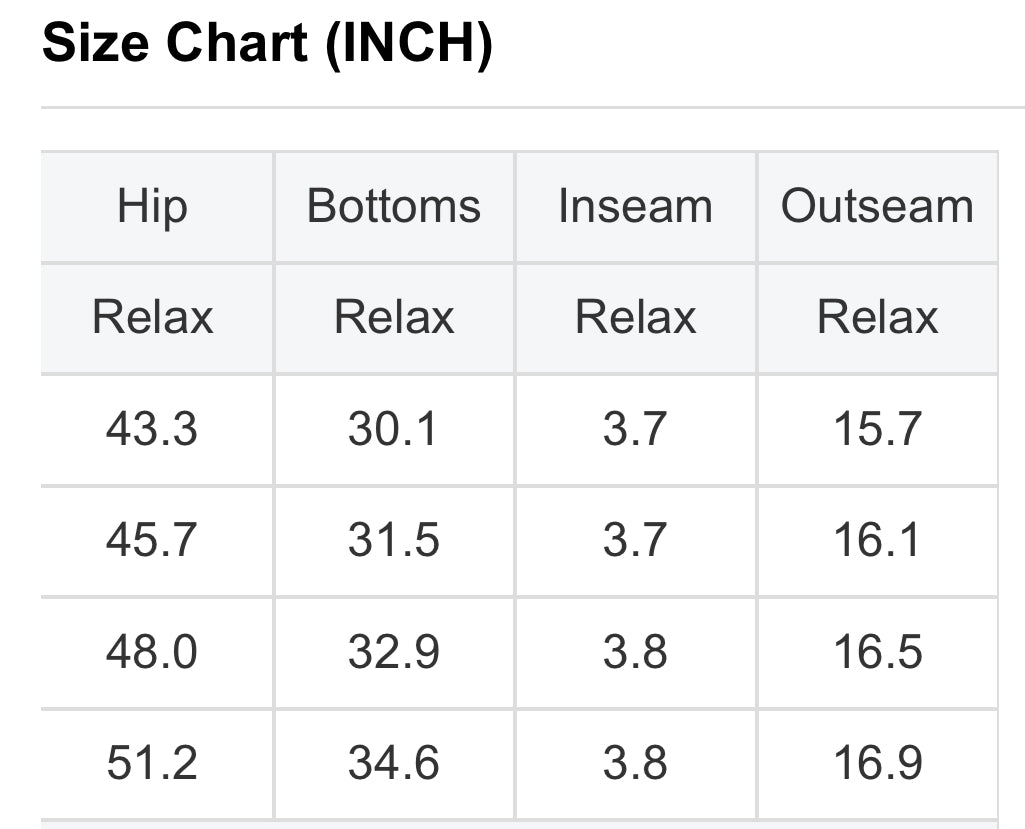Select the 16.5 outseam value cell
1025x829 pixels.
coord(877,652)
